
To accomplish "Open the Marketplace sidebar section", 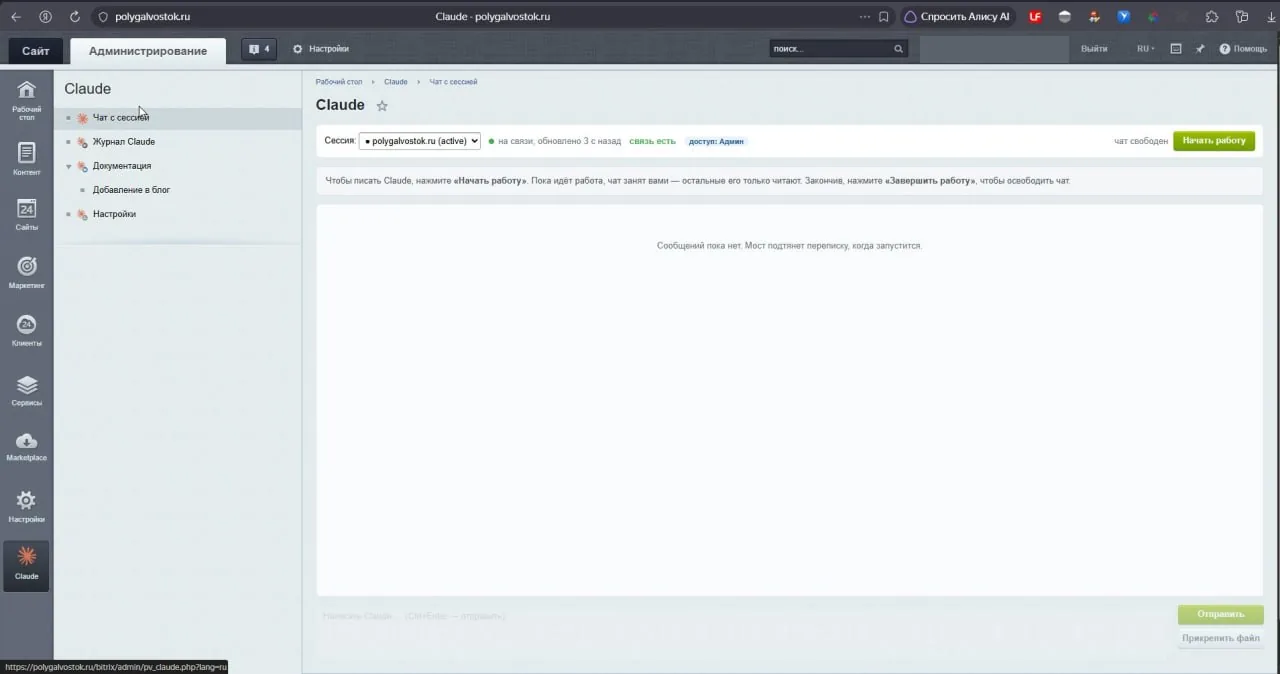I will 26,446.
